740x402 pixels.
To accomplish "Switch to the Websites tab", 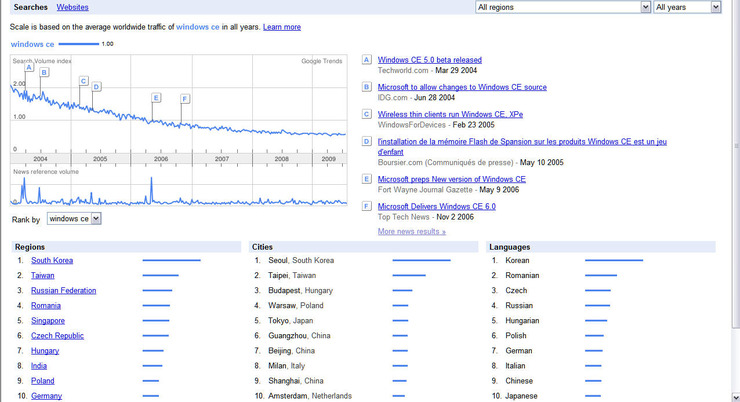I will point(72,7).
